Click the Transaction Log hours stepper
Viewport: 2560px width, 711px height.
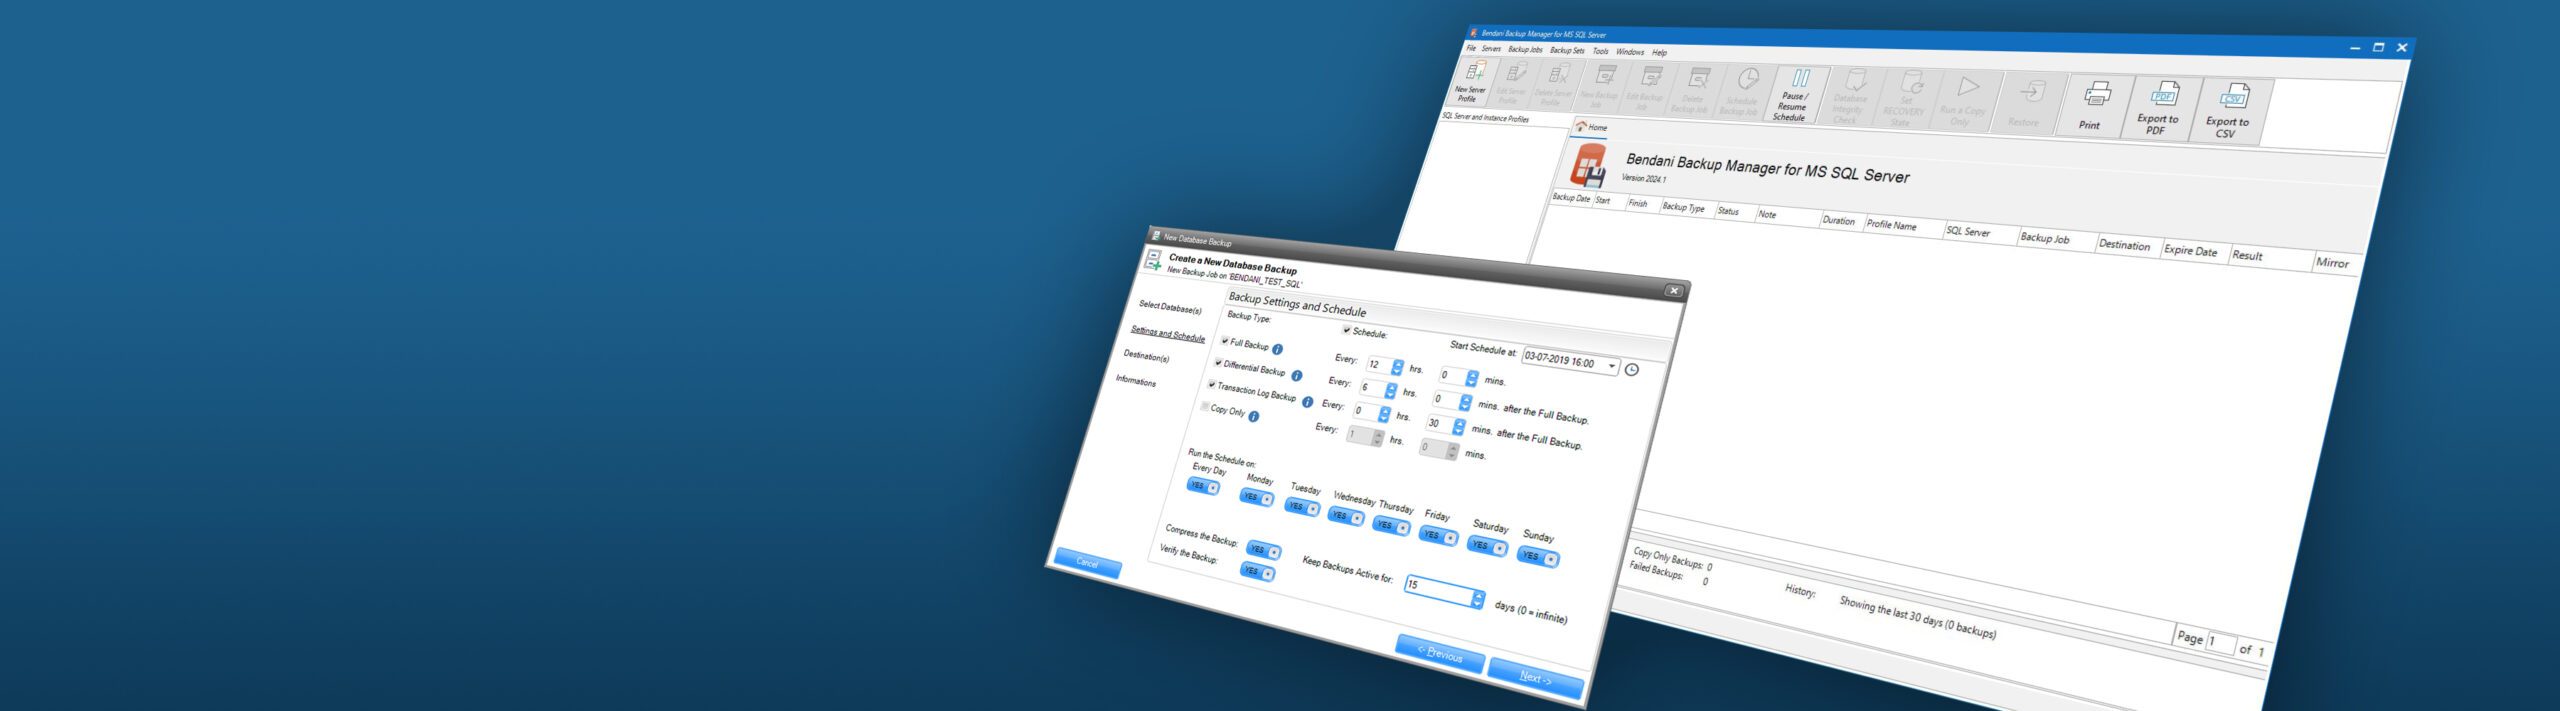click(x=1384, y=414)
